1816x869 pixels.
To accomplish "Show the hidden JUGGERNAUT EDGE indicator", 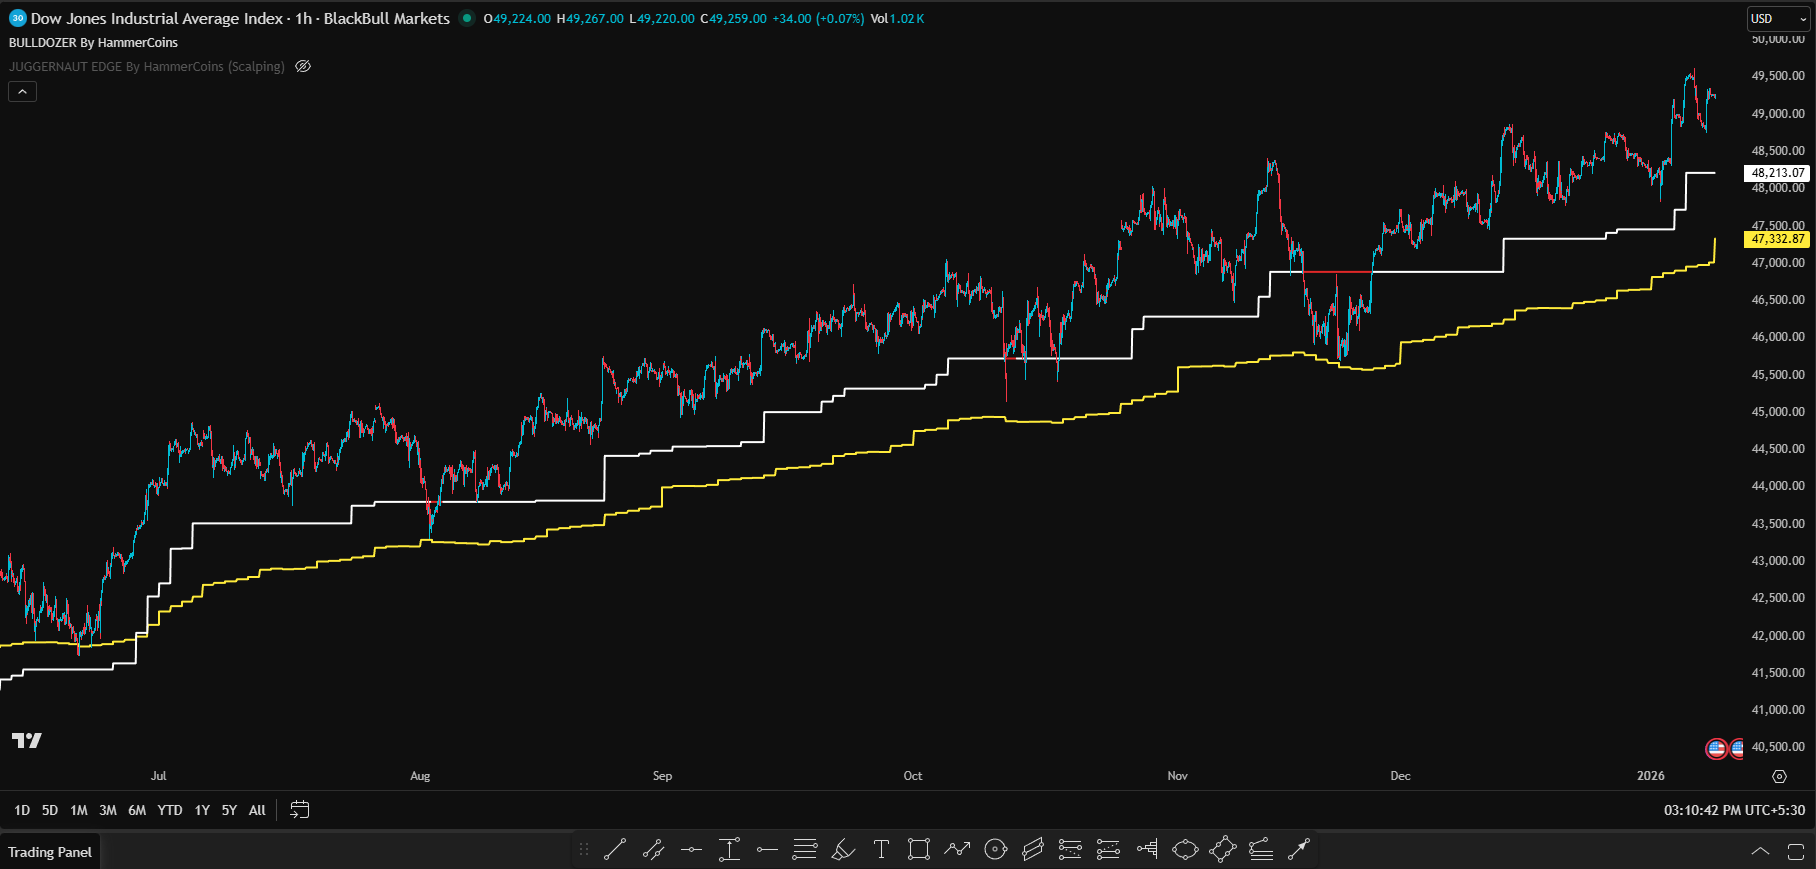I will [303, 67].
